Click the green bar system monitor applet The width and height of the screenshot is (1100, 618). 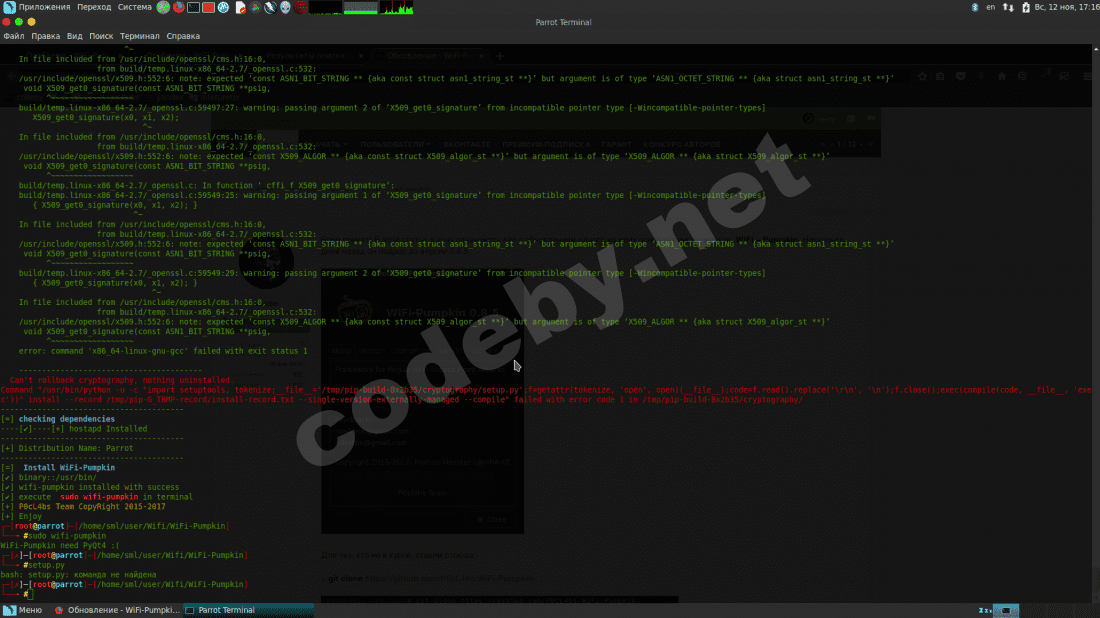coord(361,7)
